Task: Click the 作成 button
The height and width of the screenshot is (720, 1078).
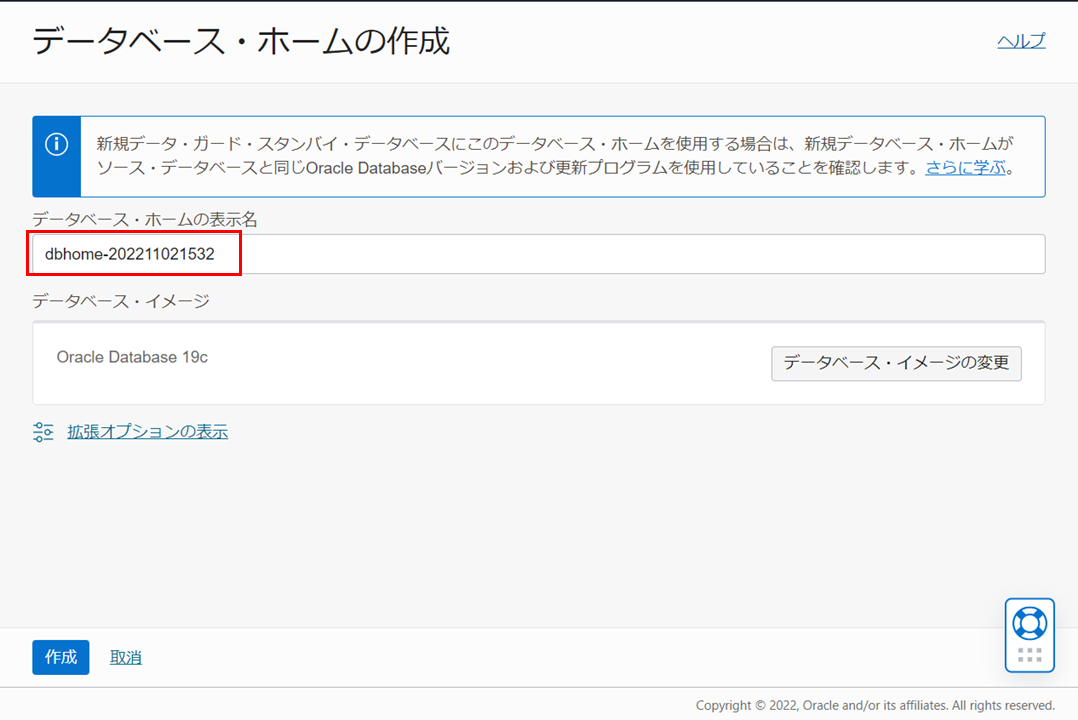Action: point(61,657)
